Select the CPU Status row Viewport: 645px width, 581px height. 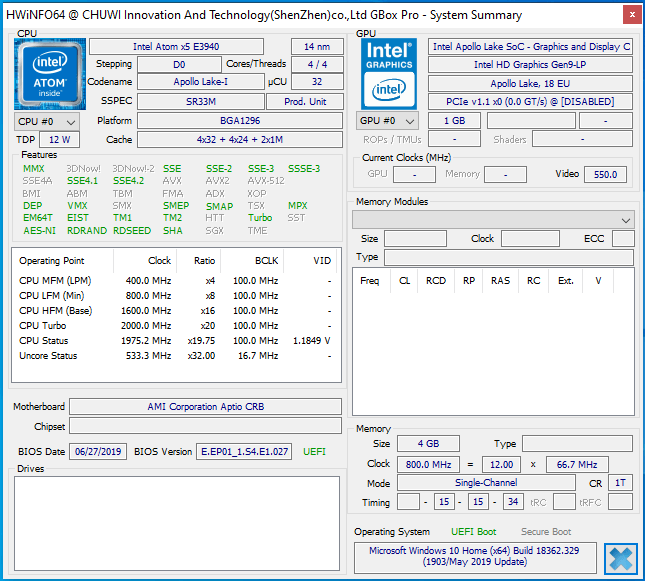tap(175, 341)
